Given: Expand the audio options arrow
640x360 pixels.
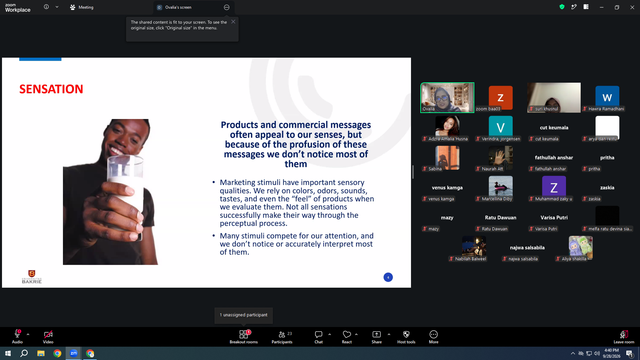Looking at the screenshot, I should [x=28, y=334].
